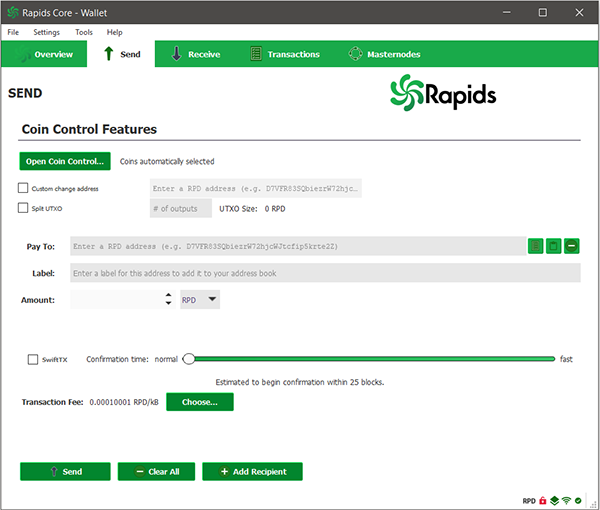Open the RPD unit dropdown
The height and width of the screenshot is (510, 600).
[200, 300]
